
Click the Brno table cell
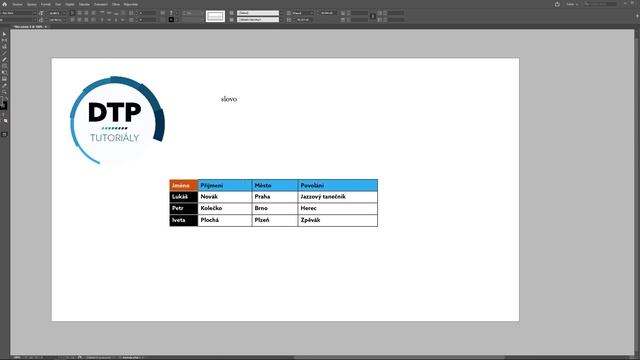[x=275, y=208]
